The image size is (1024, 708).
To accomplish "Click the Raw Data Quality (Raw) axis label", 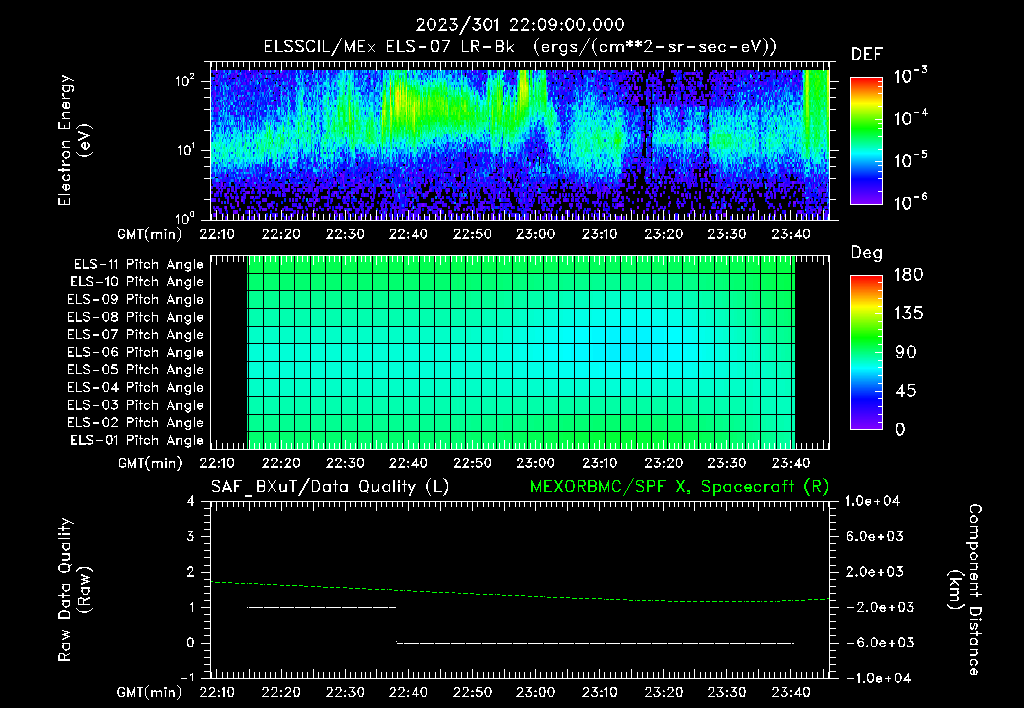I will click(74, 590).
